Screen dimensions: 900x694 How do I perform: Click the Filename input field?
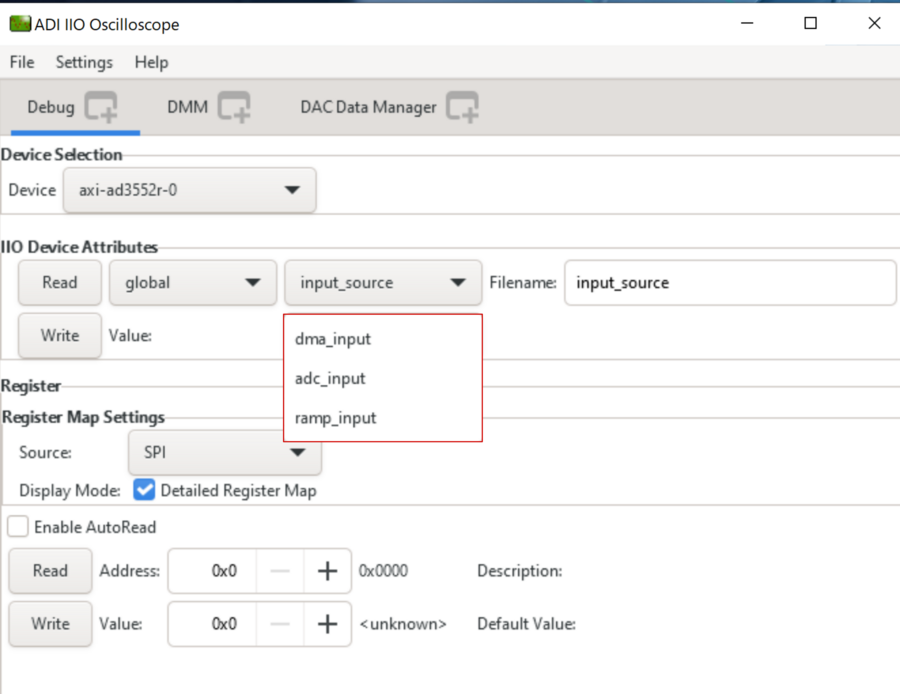[x=730, y=283]
